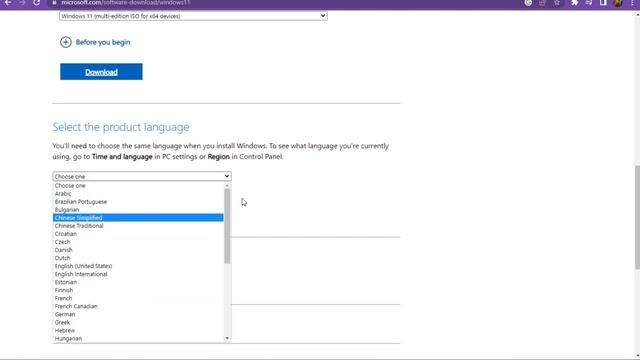The width and height of the screenshot is (640, 360).
Task: Click the language list scrollbar thumb
Action: tap(227, 226)
